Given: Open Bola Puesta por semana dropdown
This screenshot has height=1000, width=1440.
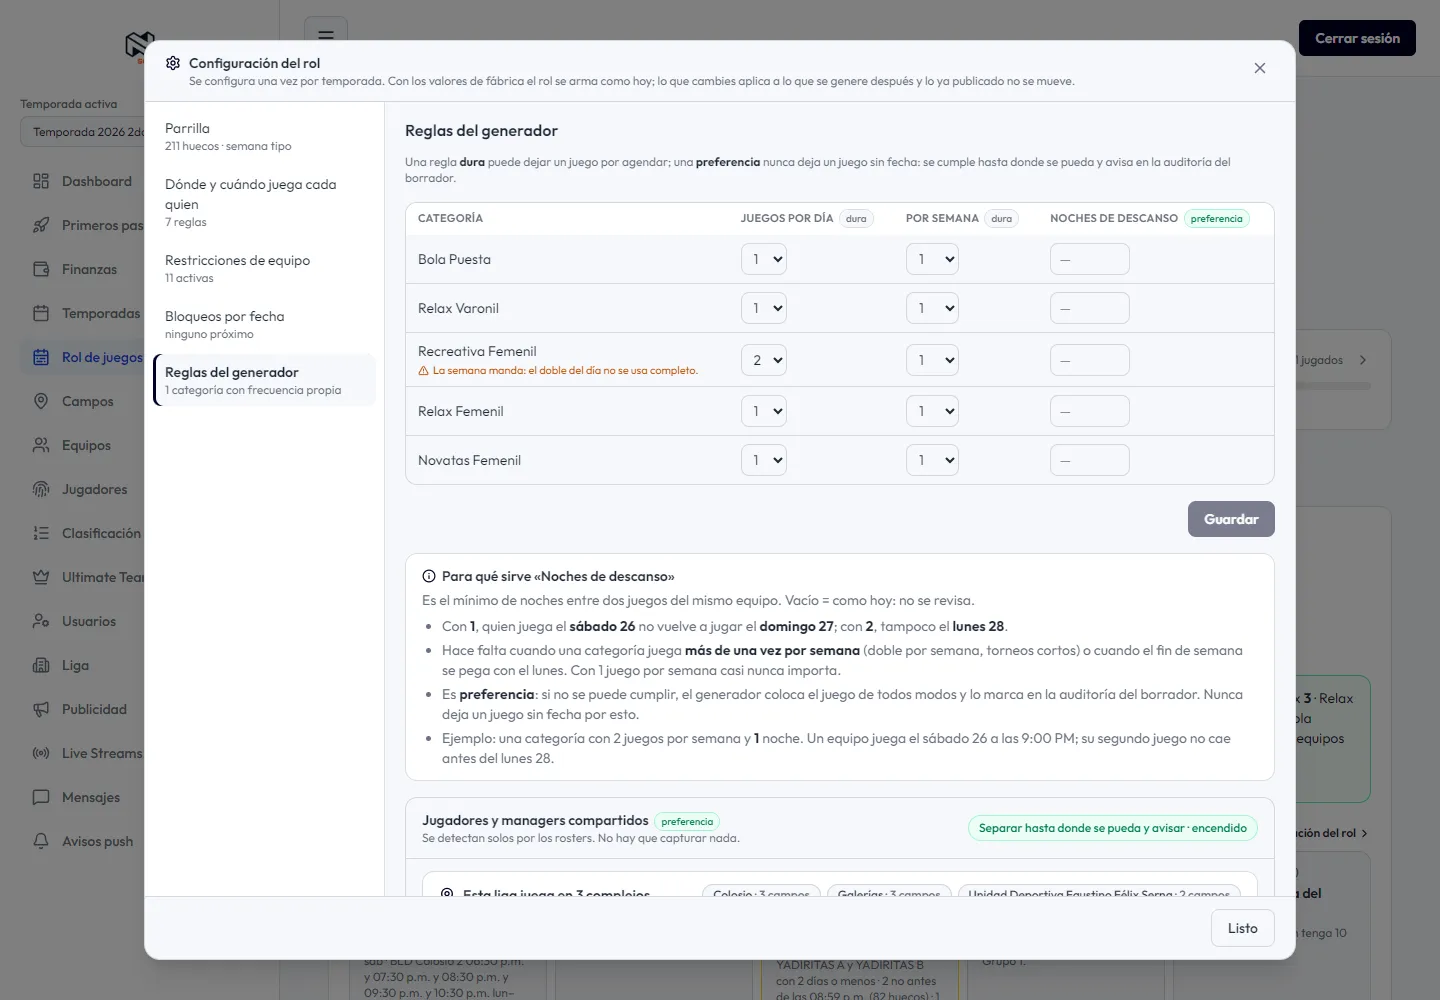Looking at the screenshot, I should [932, 259].
